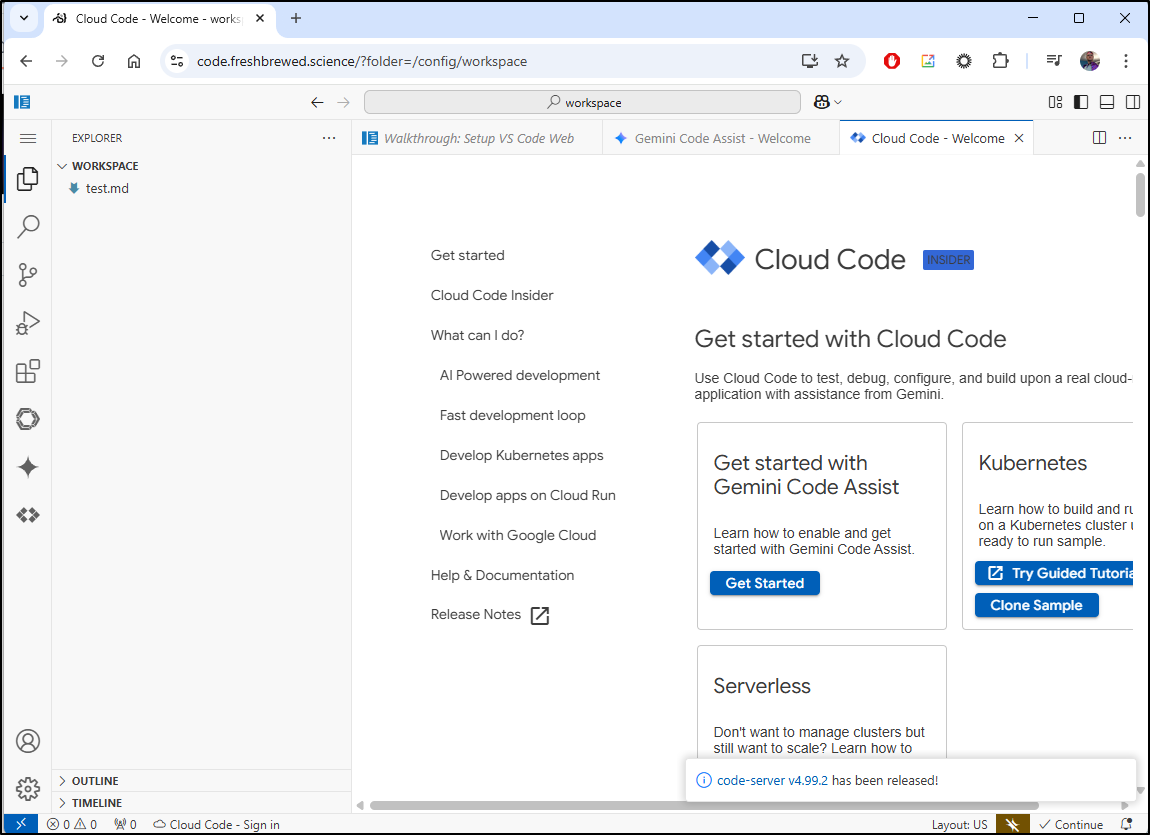Screen dimensions: 1150x835
Task: Reload the page in Chrome
Action: click(98, 62)
